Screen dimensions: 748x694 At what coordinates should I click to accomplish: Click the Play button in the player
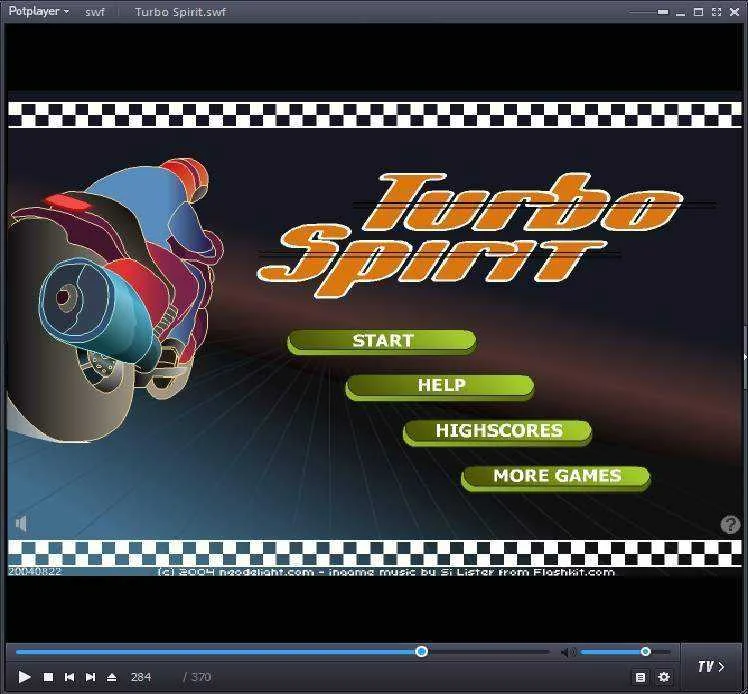pyautogui.click(x=24, y=676)
